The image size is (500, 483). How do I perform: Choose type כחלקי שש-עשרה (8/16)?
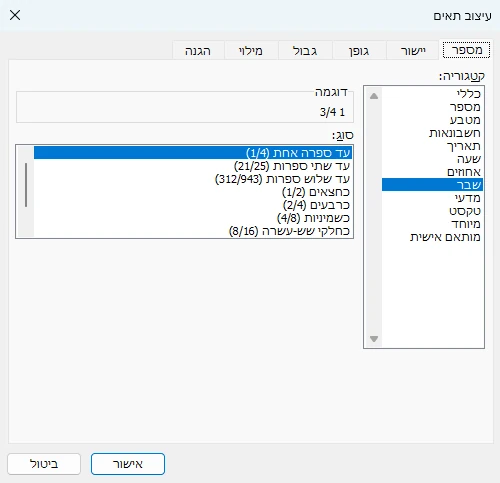coord(193,231)
